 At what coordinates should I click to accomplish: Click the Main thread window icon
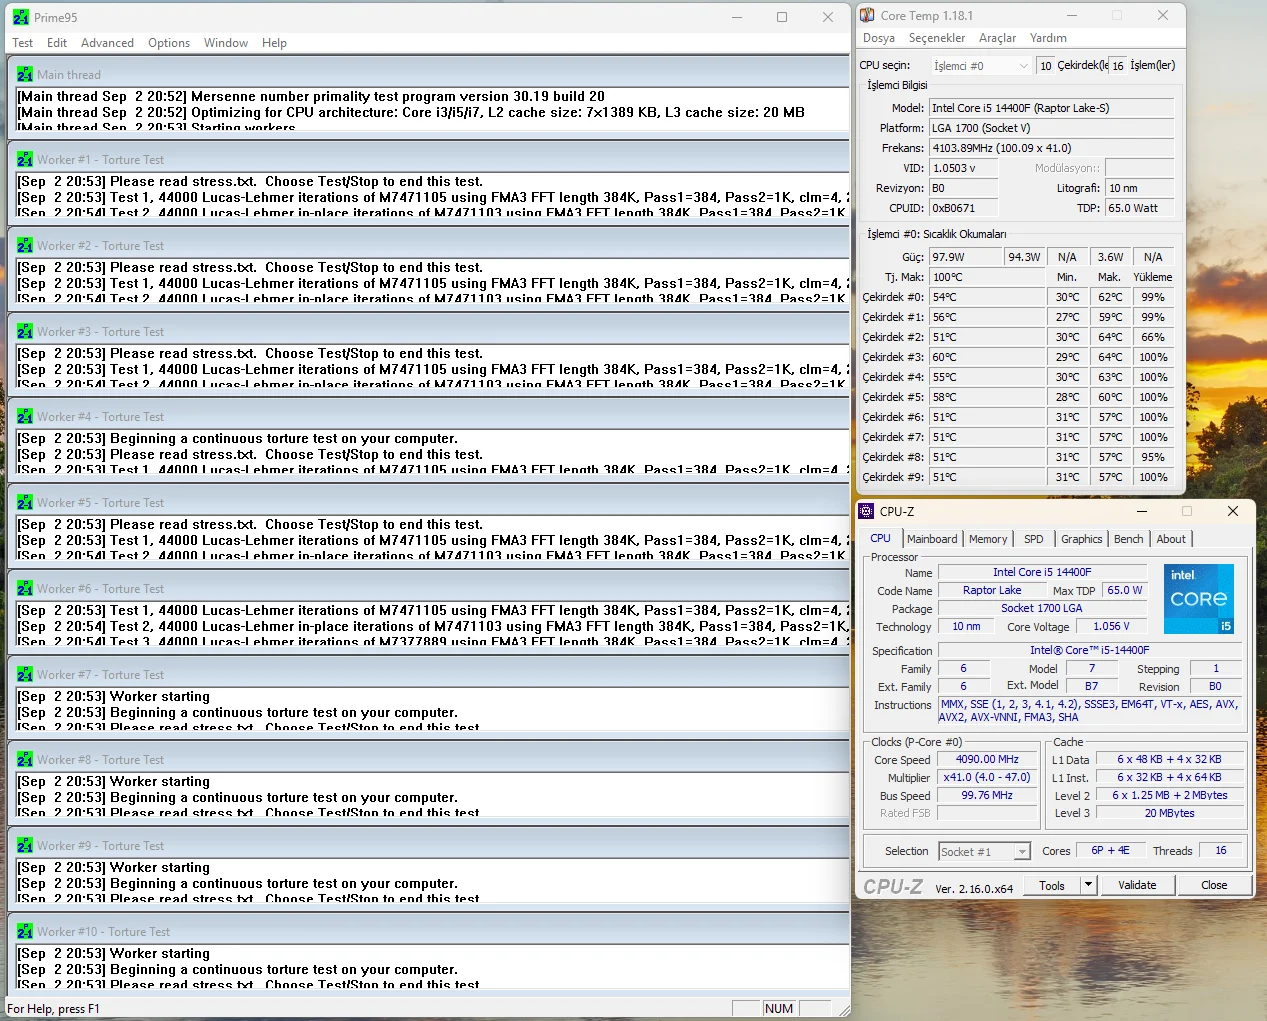click(x=25, y=75)
